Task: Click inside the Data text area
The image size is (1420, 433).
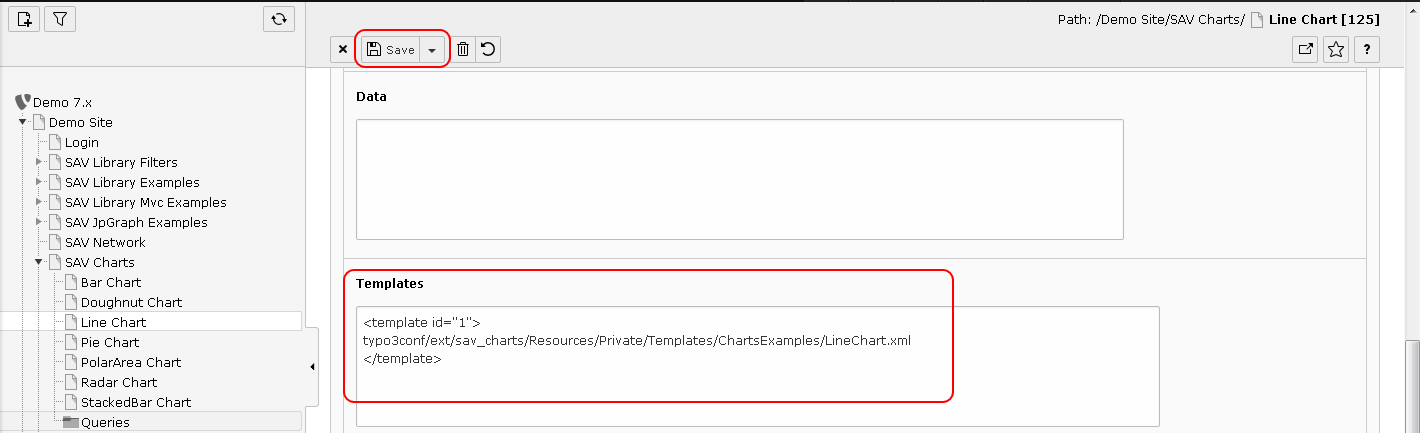Action: coord(740,179)
